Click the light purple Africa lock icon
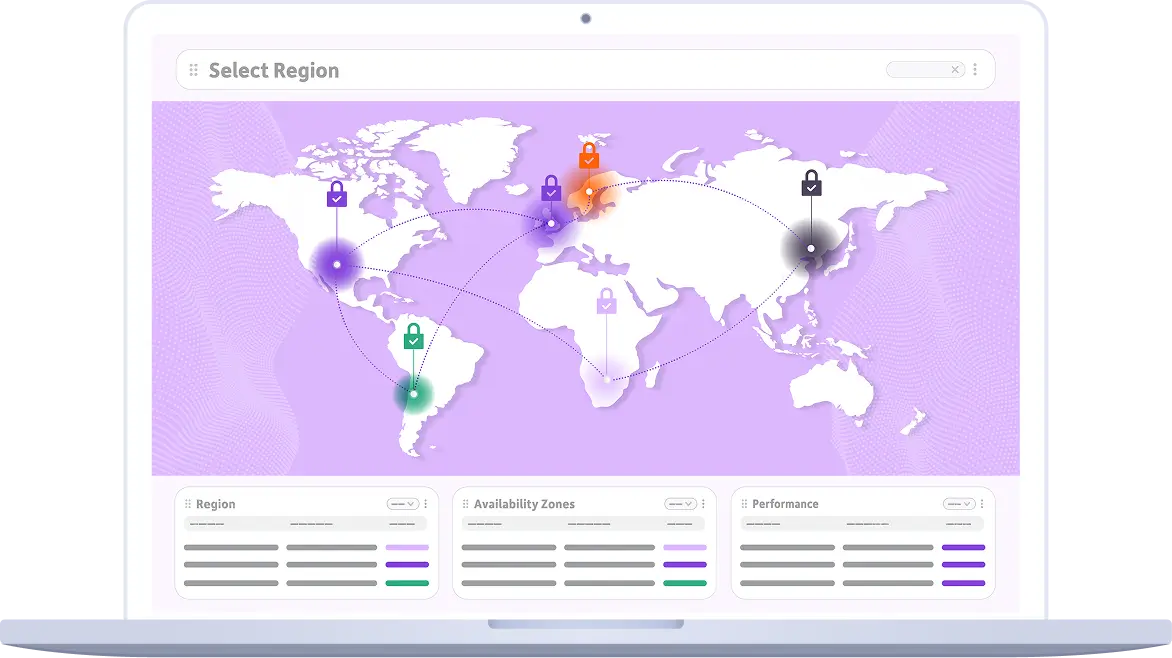Image resolution: width=1172 pixels, height=658 pixels. point(606,302)
